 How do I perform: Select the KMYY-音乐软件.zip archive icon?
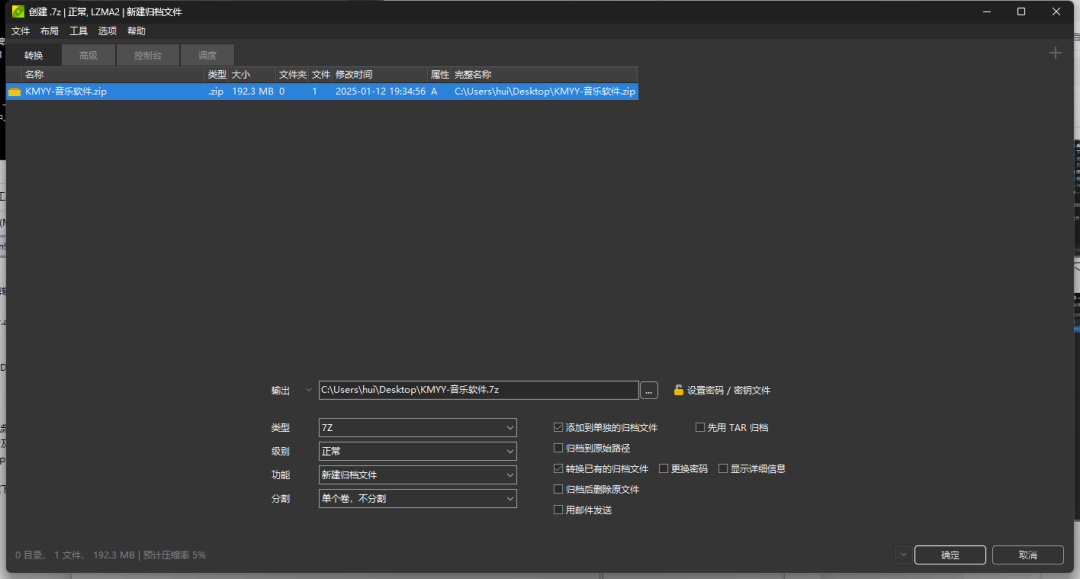12,91
